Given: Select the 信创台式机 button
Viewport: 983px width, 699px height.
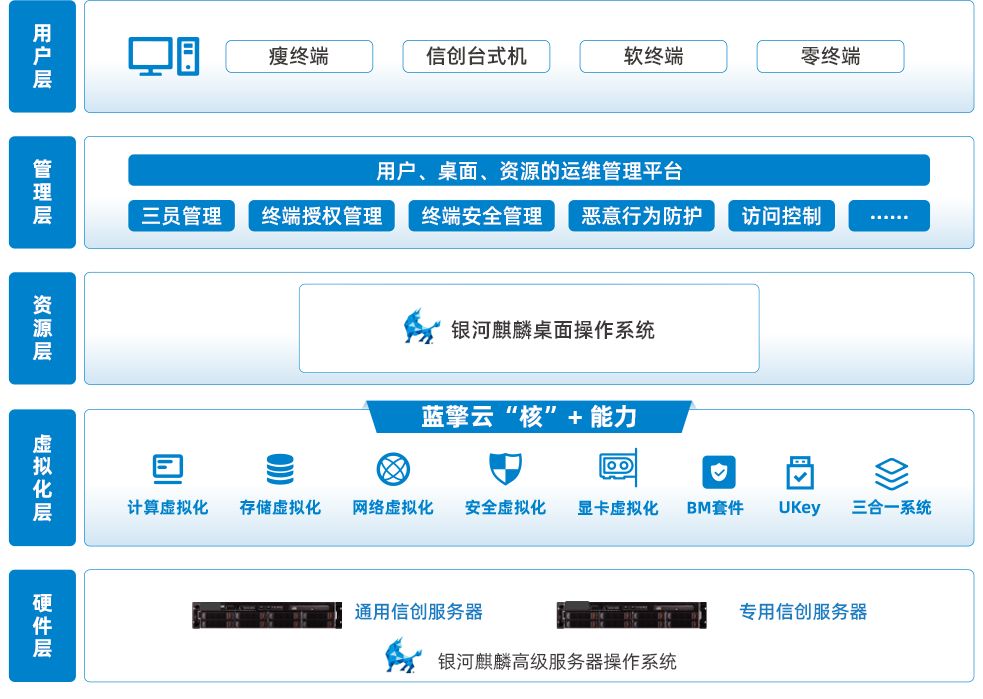Looking at the screenshot, I should [476, 57].
